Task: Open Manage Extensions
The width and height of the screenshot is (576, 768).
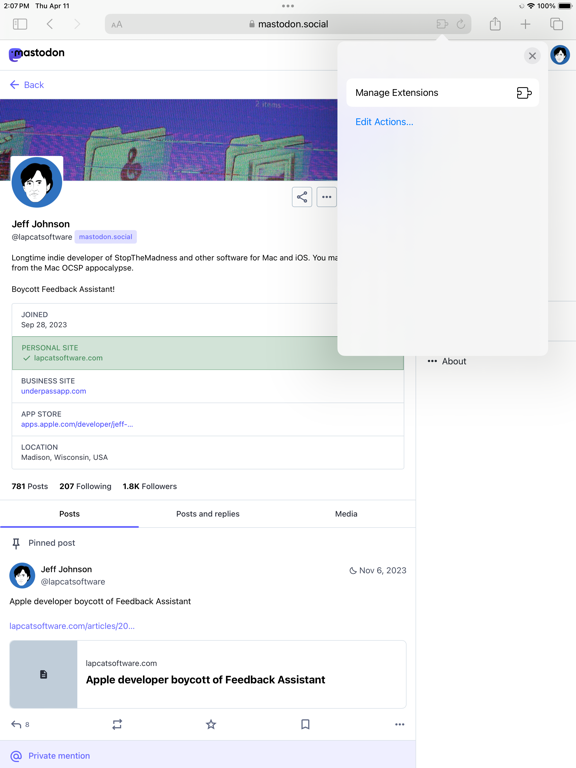Action: (443, 93)
